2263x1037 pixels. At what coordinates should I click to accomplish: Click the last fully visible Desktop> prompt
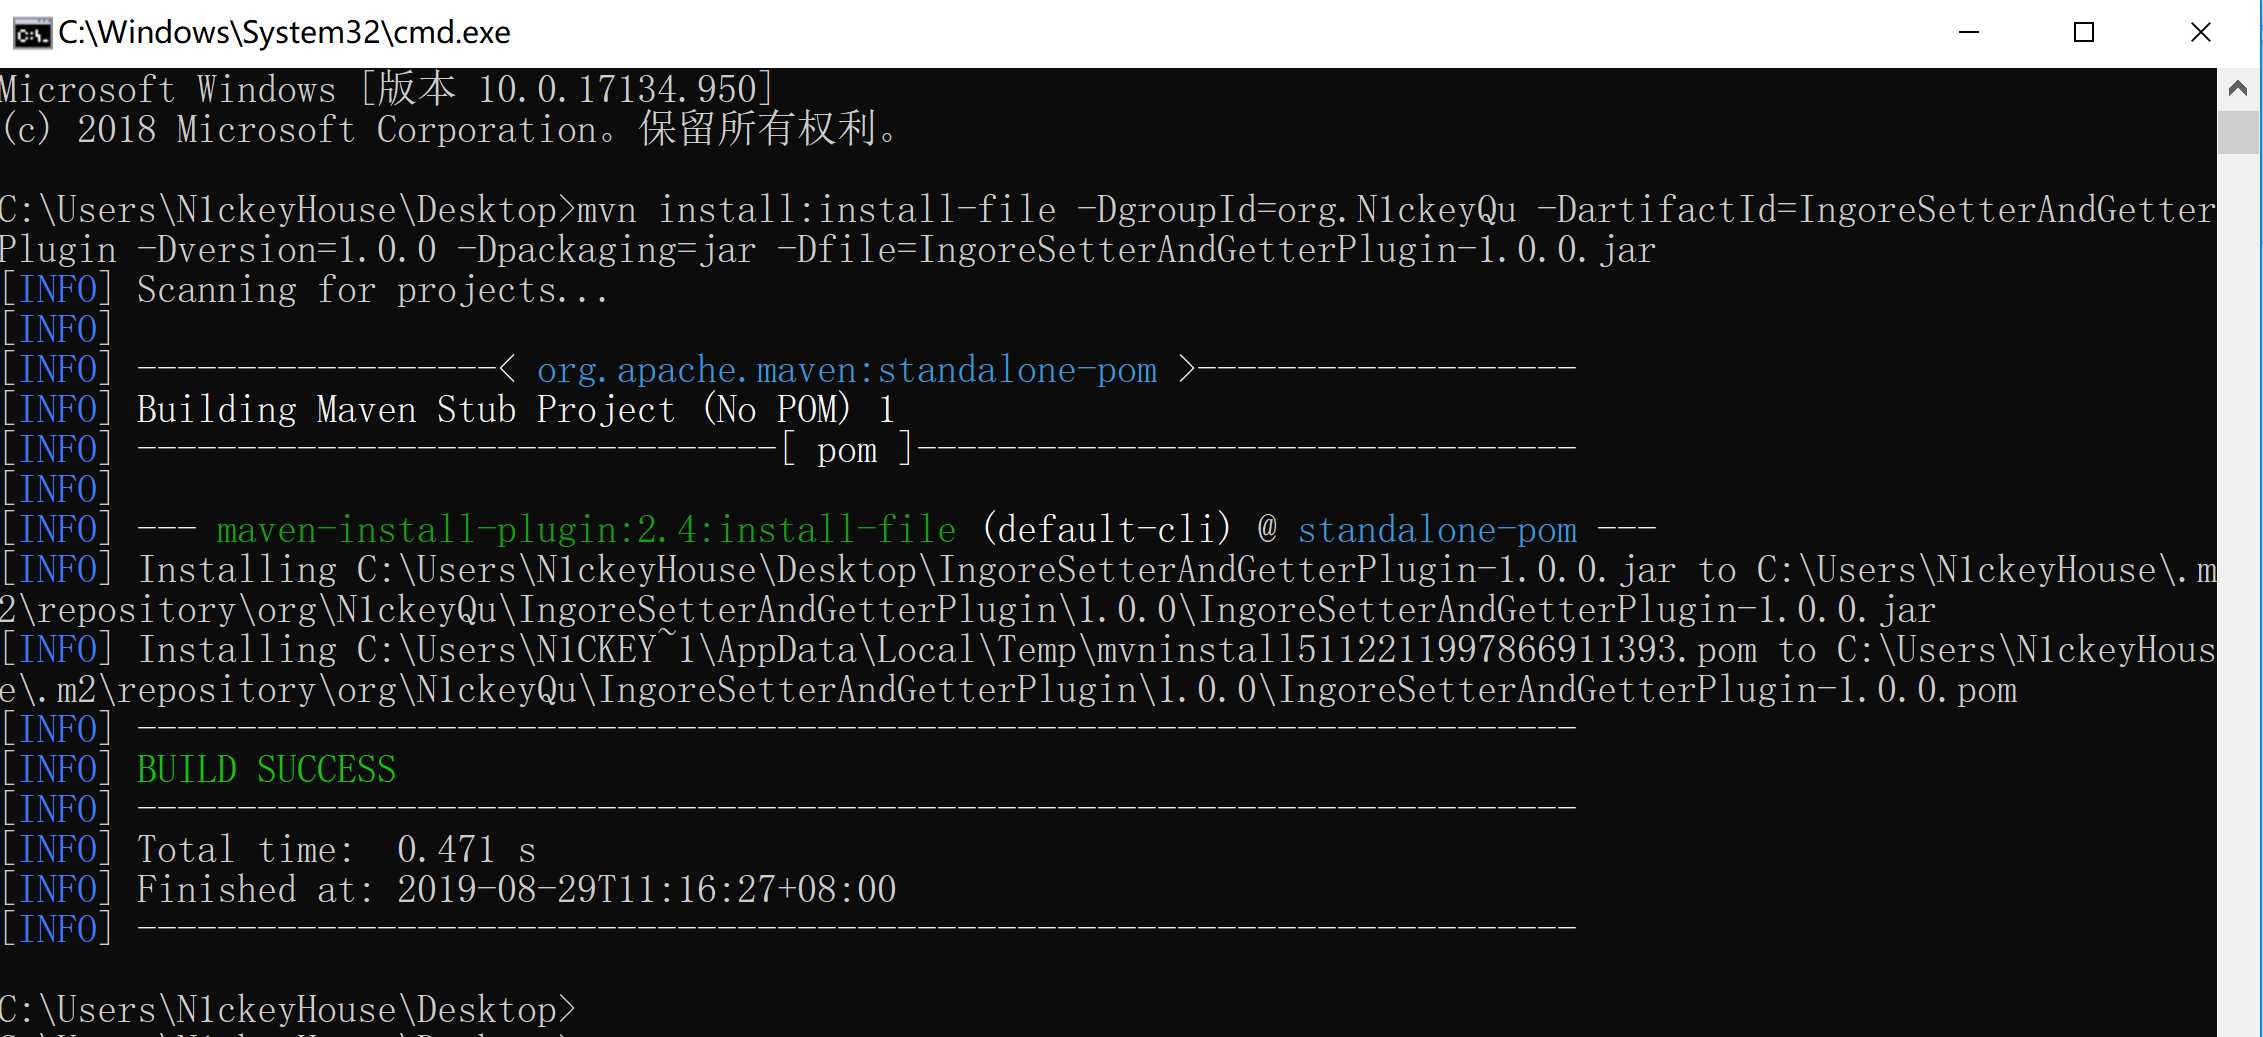pyautogui.click(x=288, y=1010)
